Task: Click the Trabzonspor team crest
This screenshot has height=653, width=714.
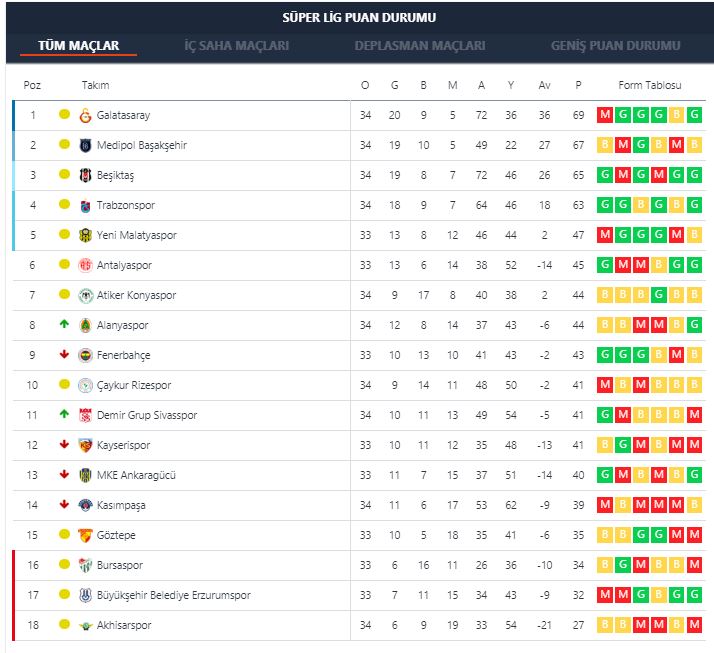Action: tap(85, 205)
